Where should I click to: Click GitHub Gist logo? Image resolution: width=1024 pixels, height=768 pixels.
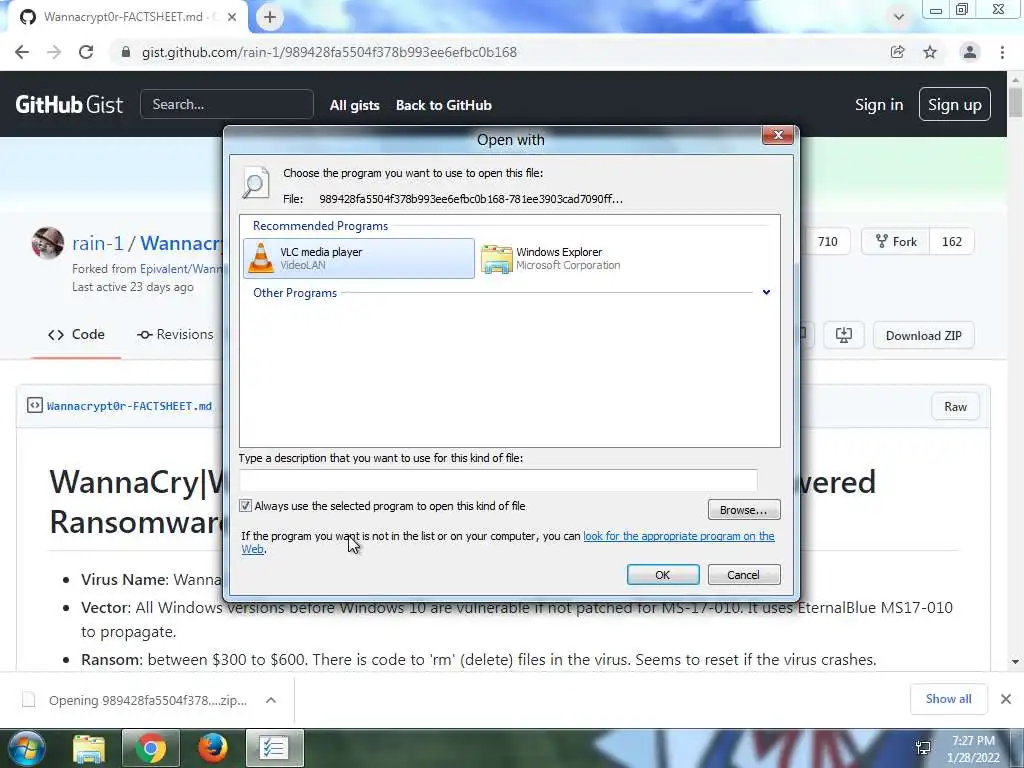point(69,104)
